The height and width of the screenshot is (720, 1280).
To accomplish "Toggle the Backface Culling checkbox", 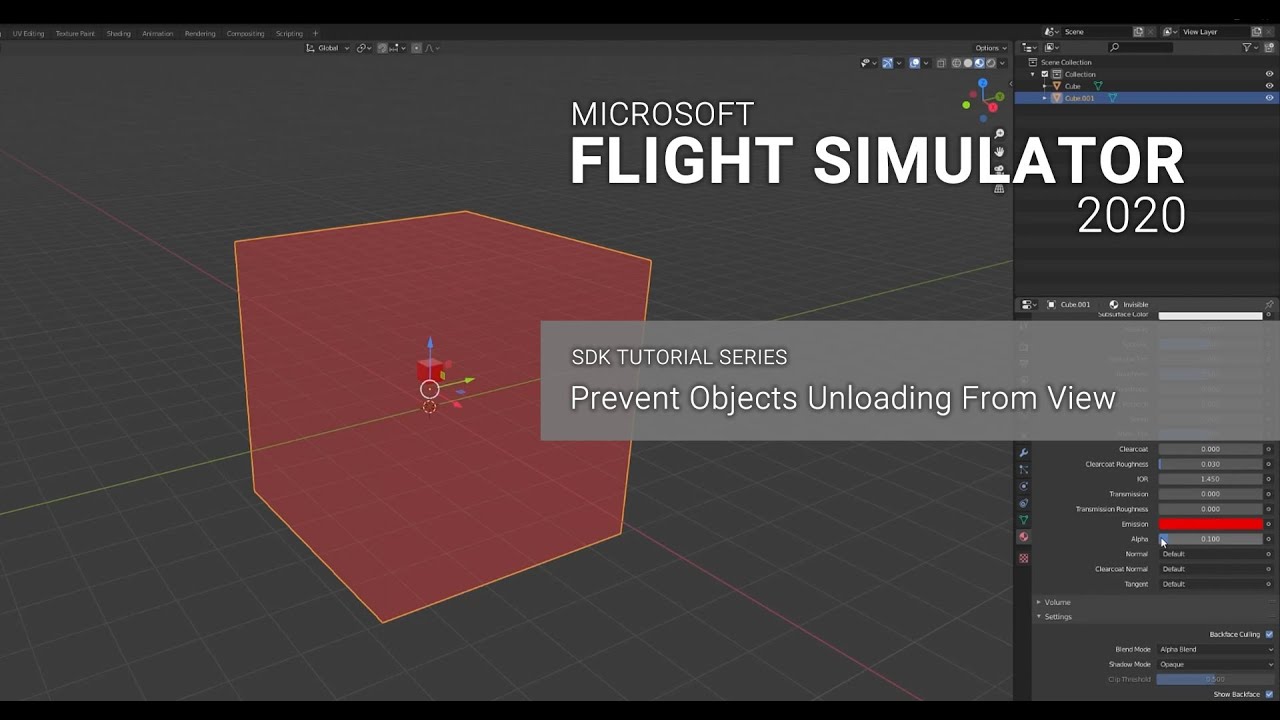I will [x=1269, y=634].
